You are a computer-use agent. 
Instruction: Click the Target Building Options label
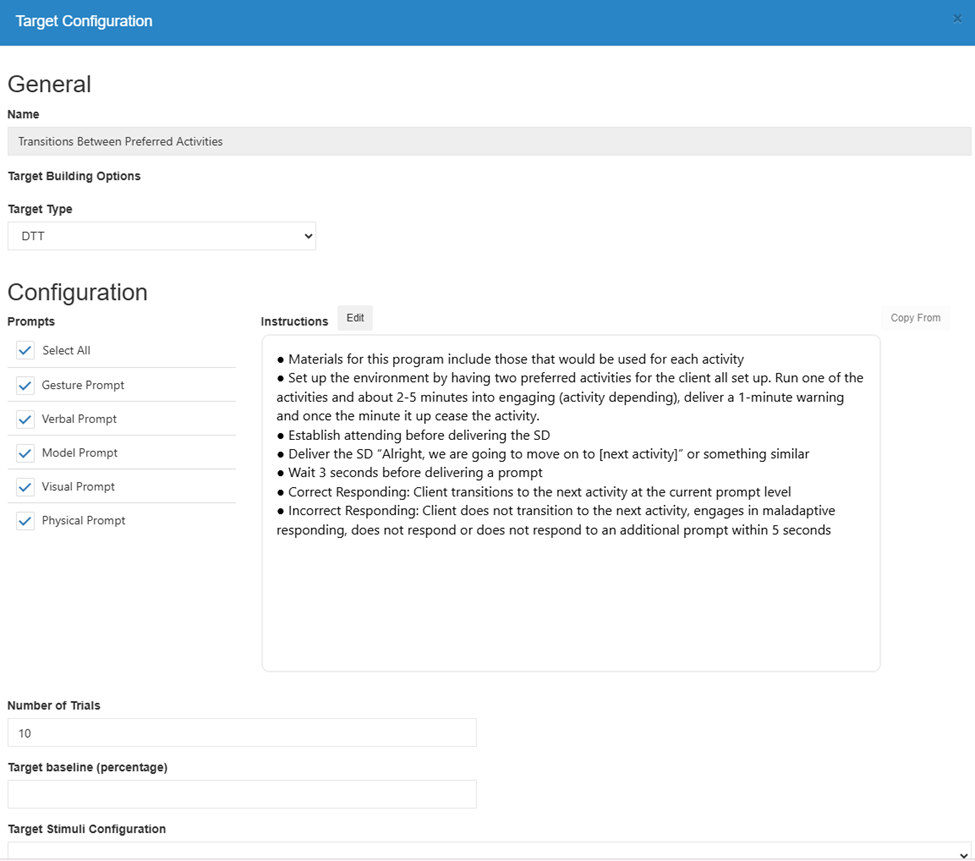[x=74, y=176]
